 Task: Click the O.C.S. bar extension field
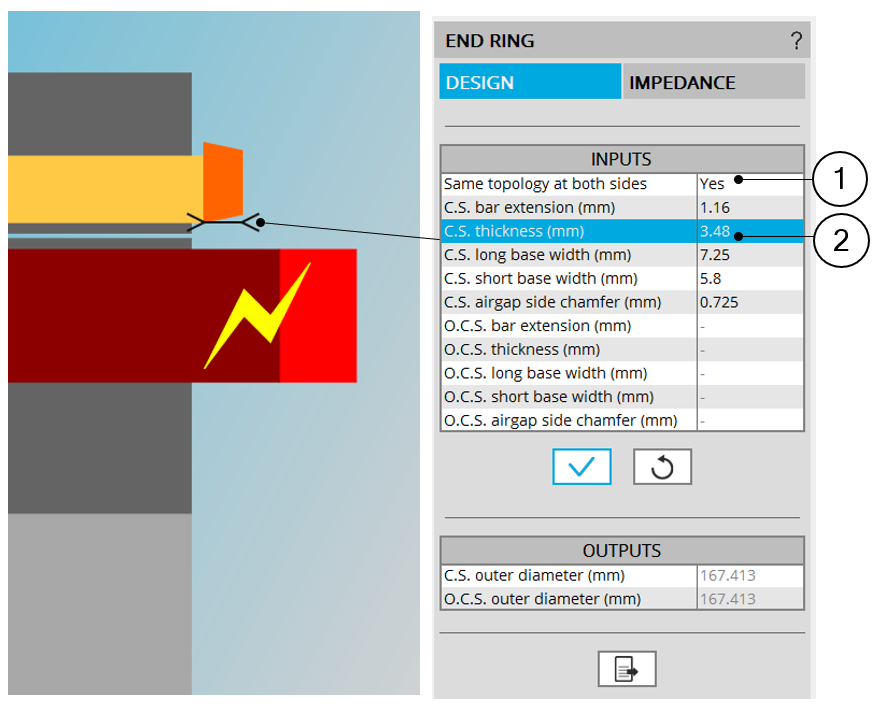749,326
